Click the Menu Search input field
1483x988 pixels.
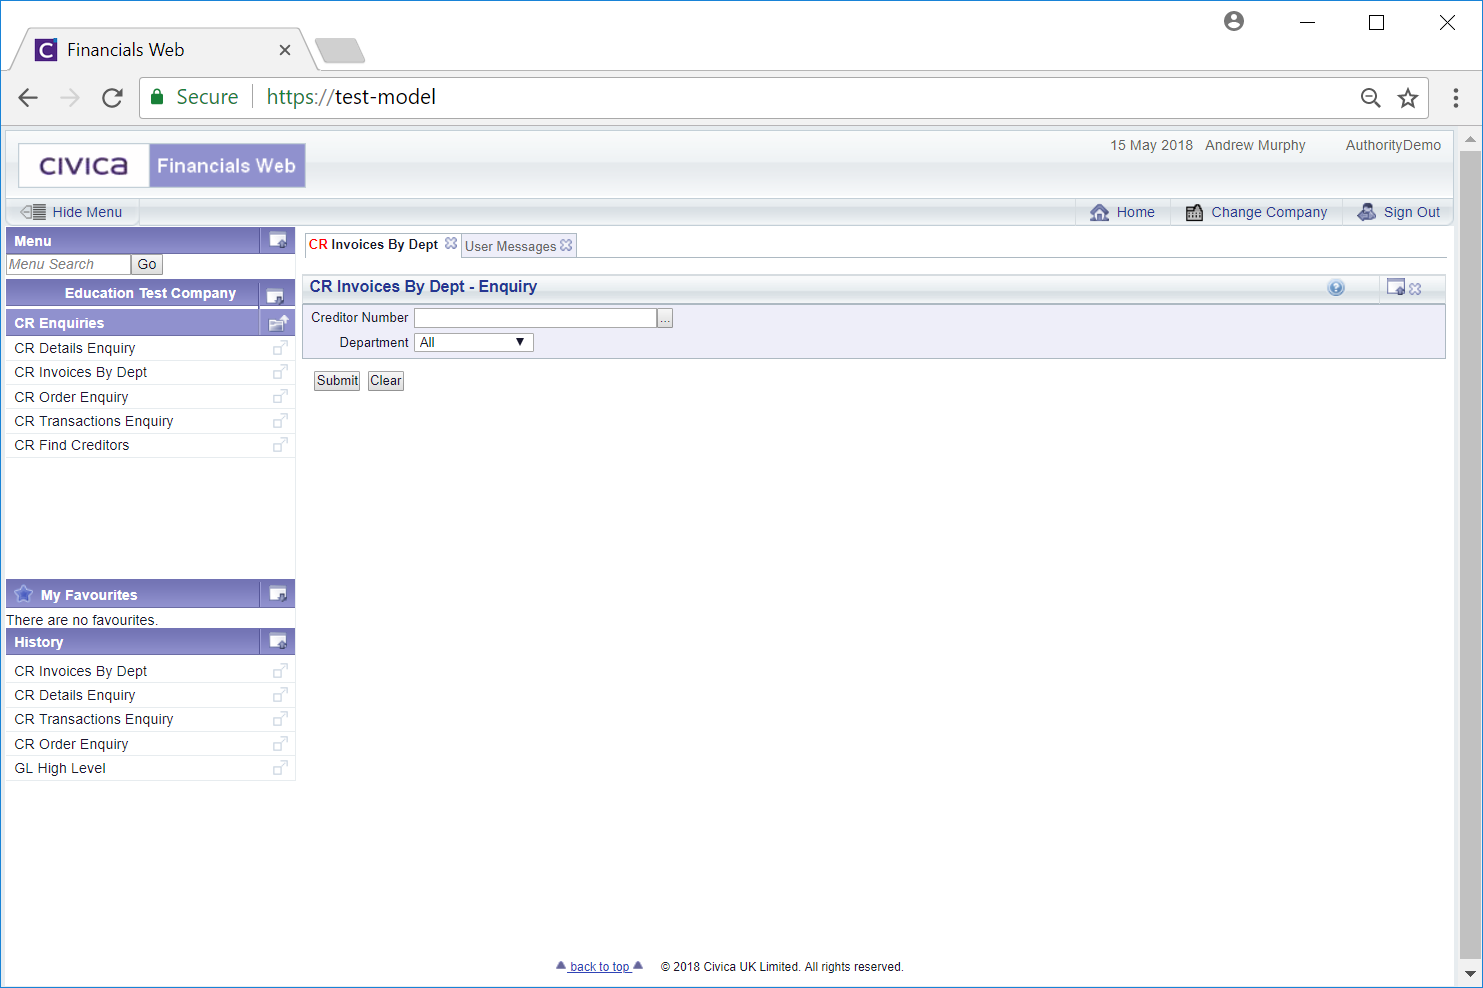click(68, 264)
